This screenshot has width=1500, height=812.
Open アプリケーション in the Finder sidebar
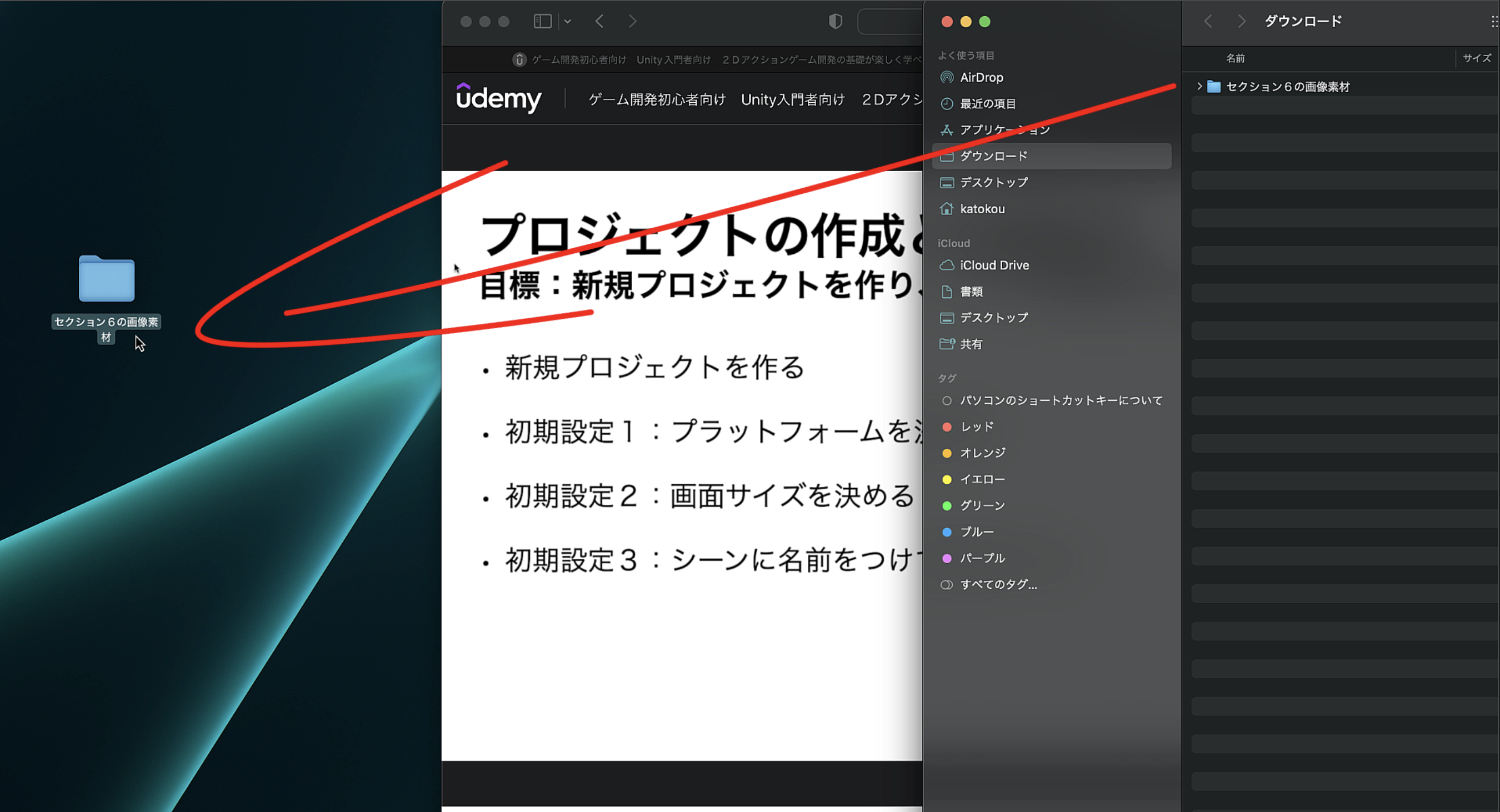(1051, 130)
